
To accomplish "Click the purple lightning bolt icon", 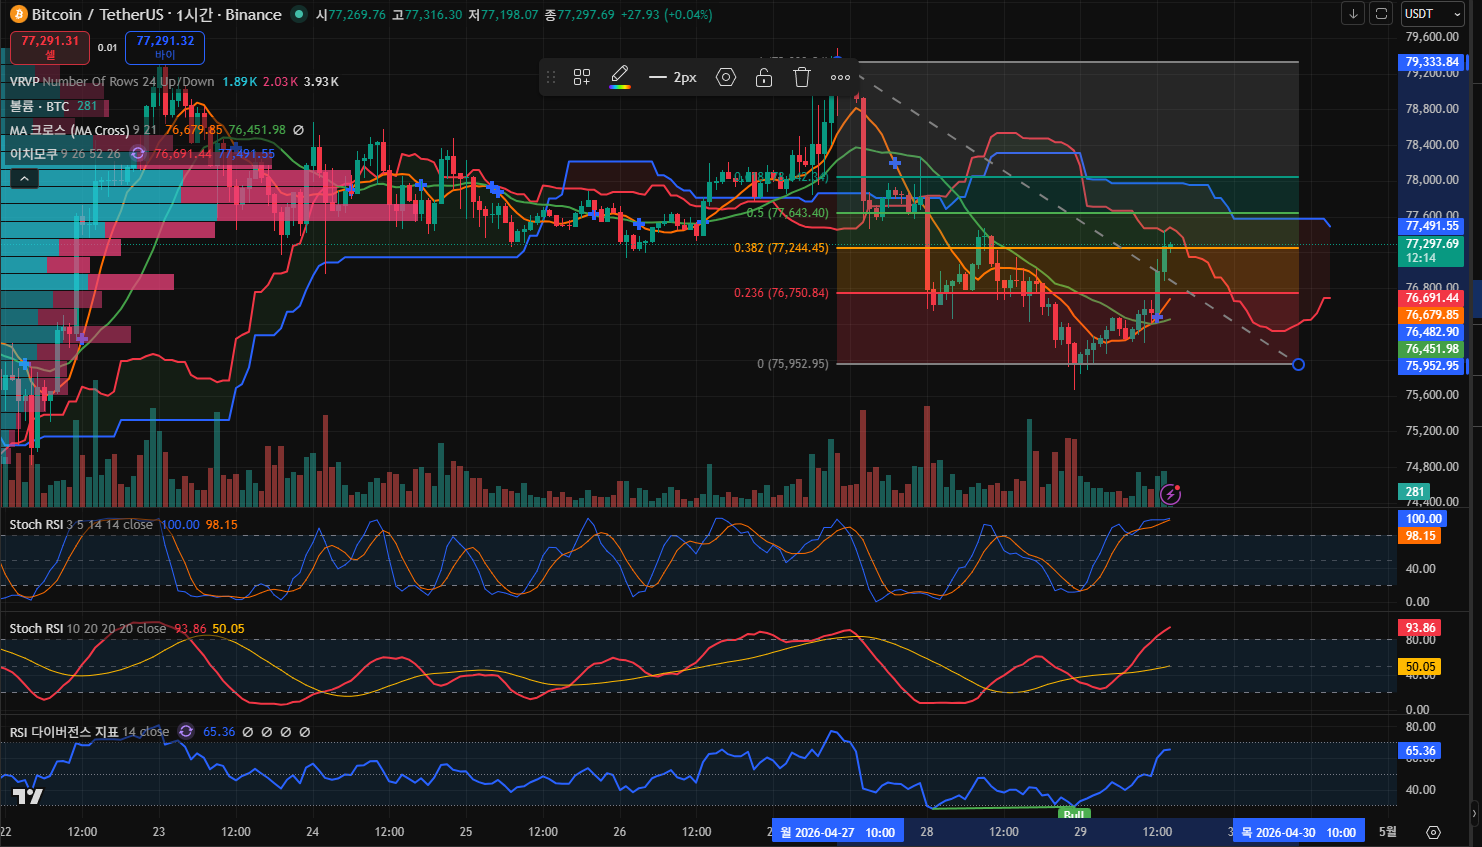I will click(x=1171, y=494).
